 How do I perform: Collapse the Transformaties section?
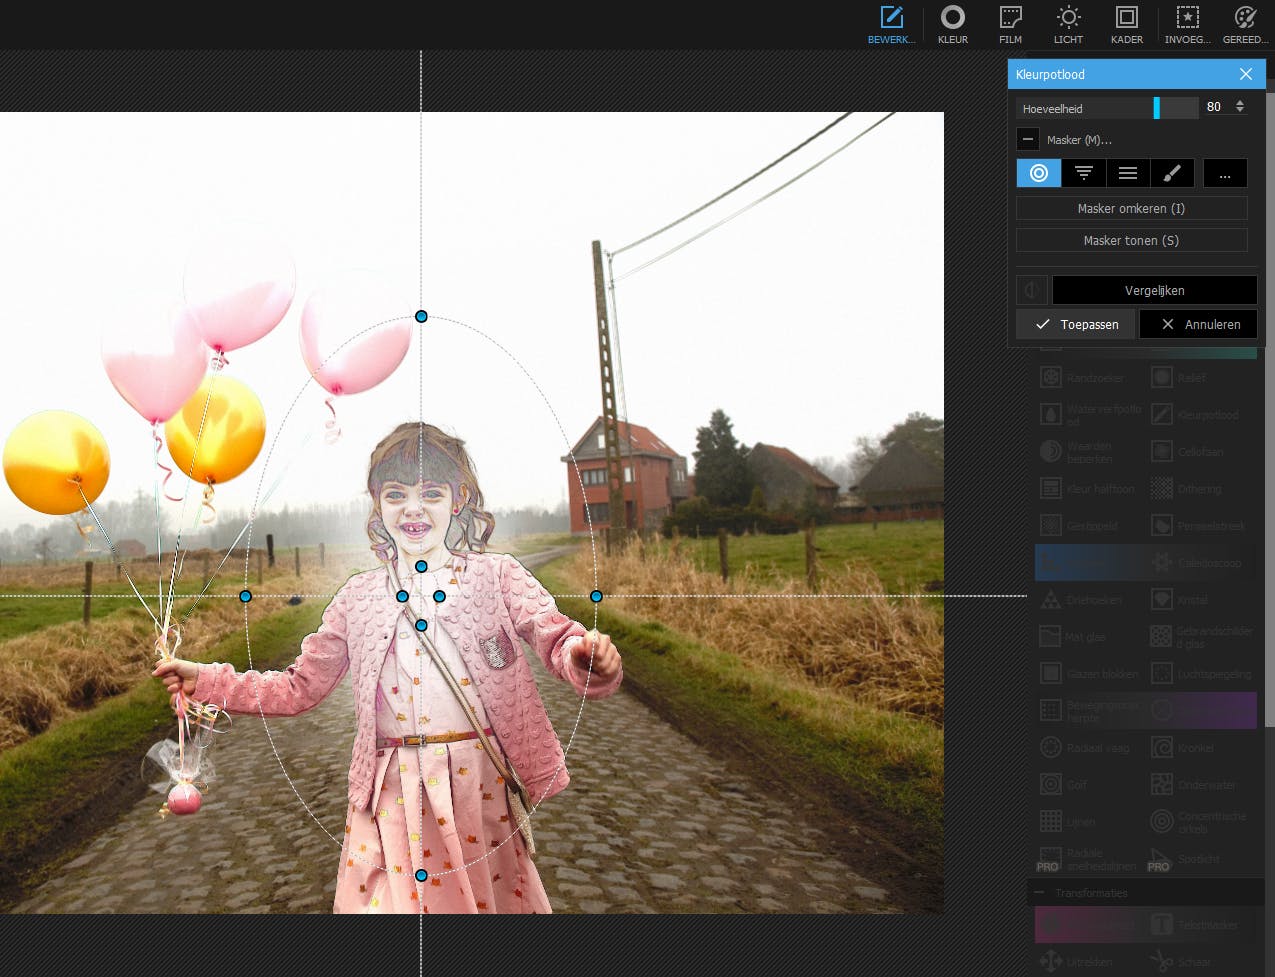coord(1041,893)
